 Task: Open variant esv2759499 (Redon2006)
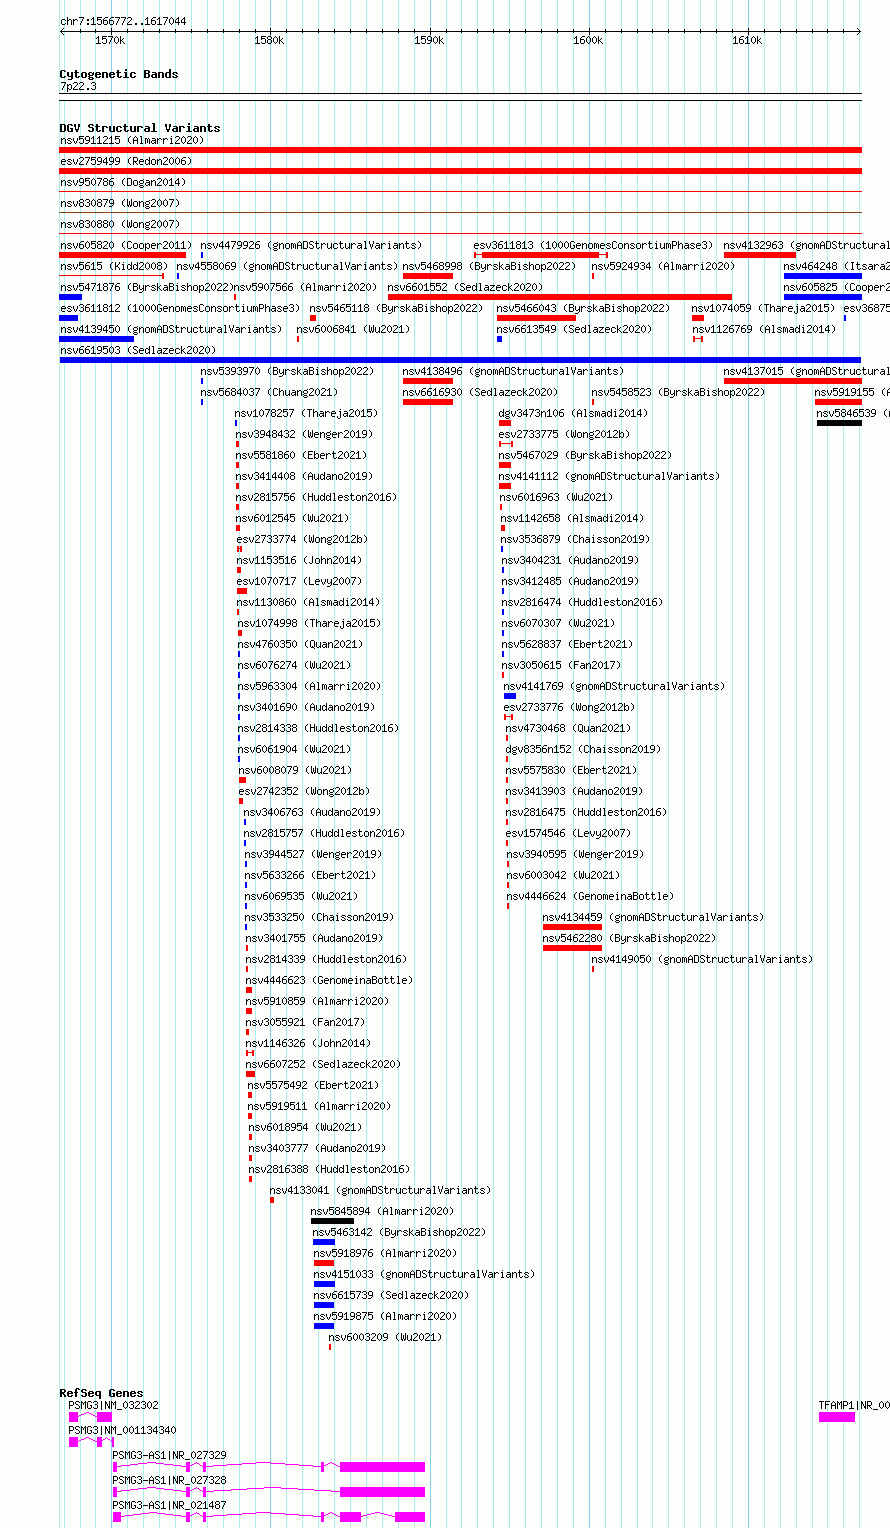point(126,161)
